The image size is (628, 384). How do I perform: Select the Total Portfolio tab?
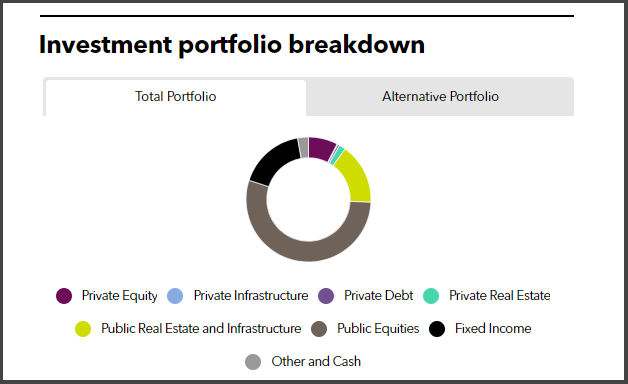pos(176,98)
